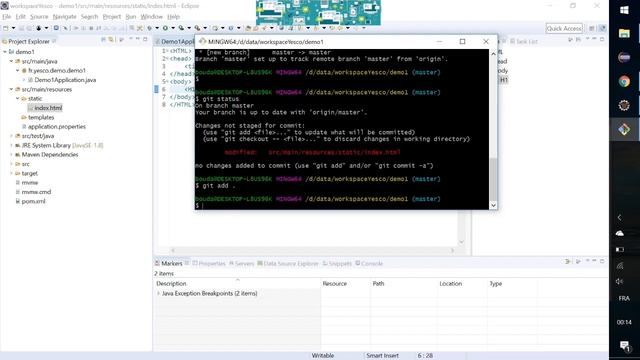Viewport: 640px width, 360px height.
Task: Select the src folder in the tree
Action: point(26,164)
